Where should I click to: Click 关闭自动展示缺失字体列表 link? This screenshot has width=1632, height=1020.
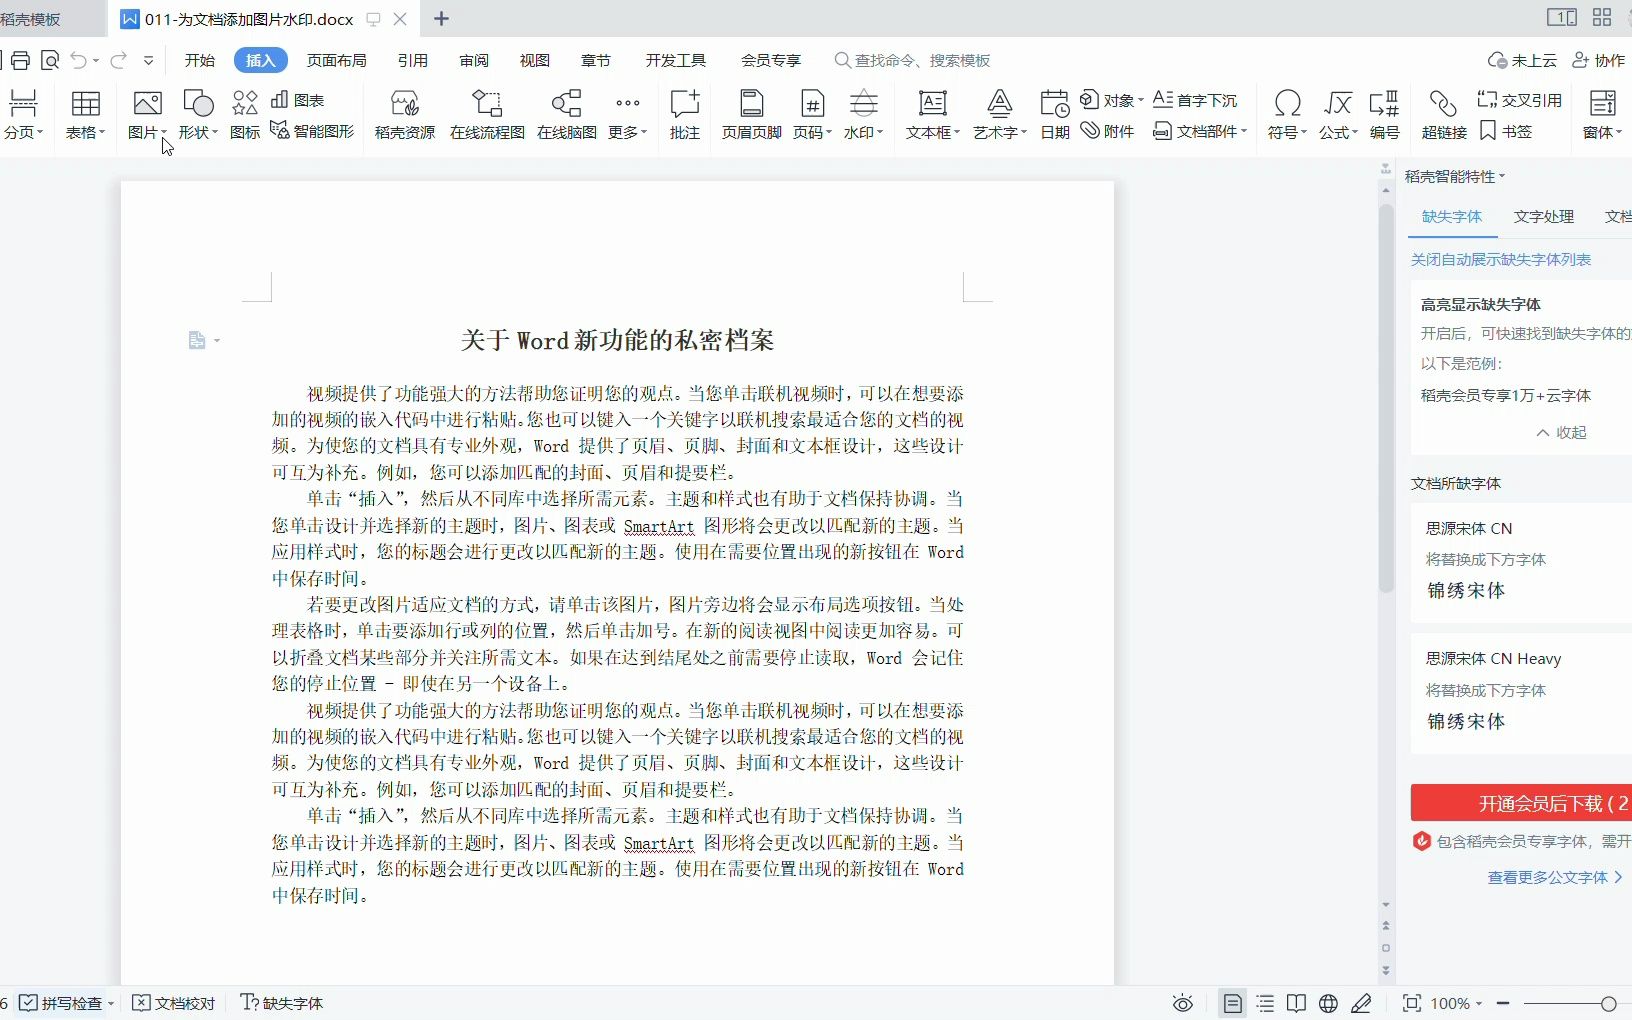pyautogui.click(x=1500, y=259)
